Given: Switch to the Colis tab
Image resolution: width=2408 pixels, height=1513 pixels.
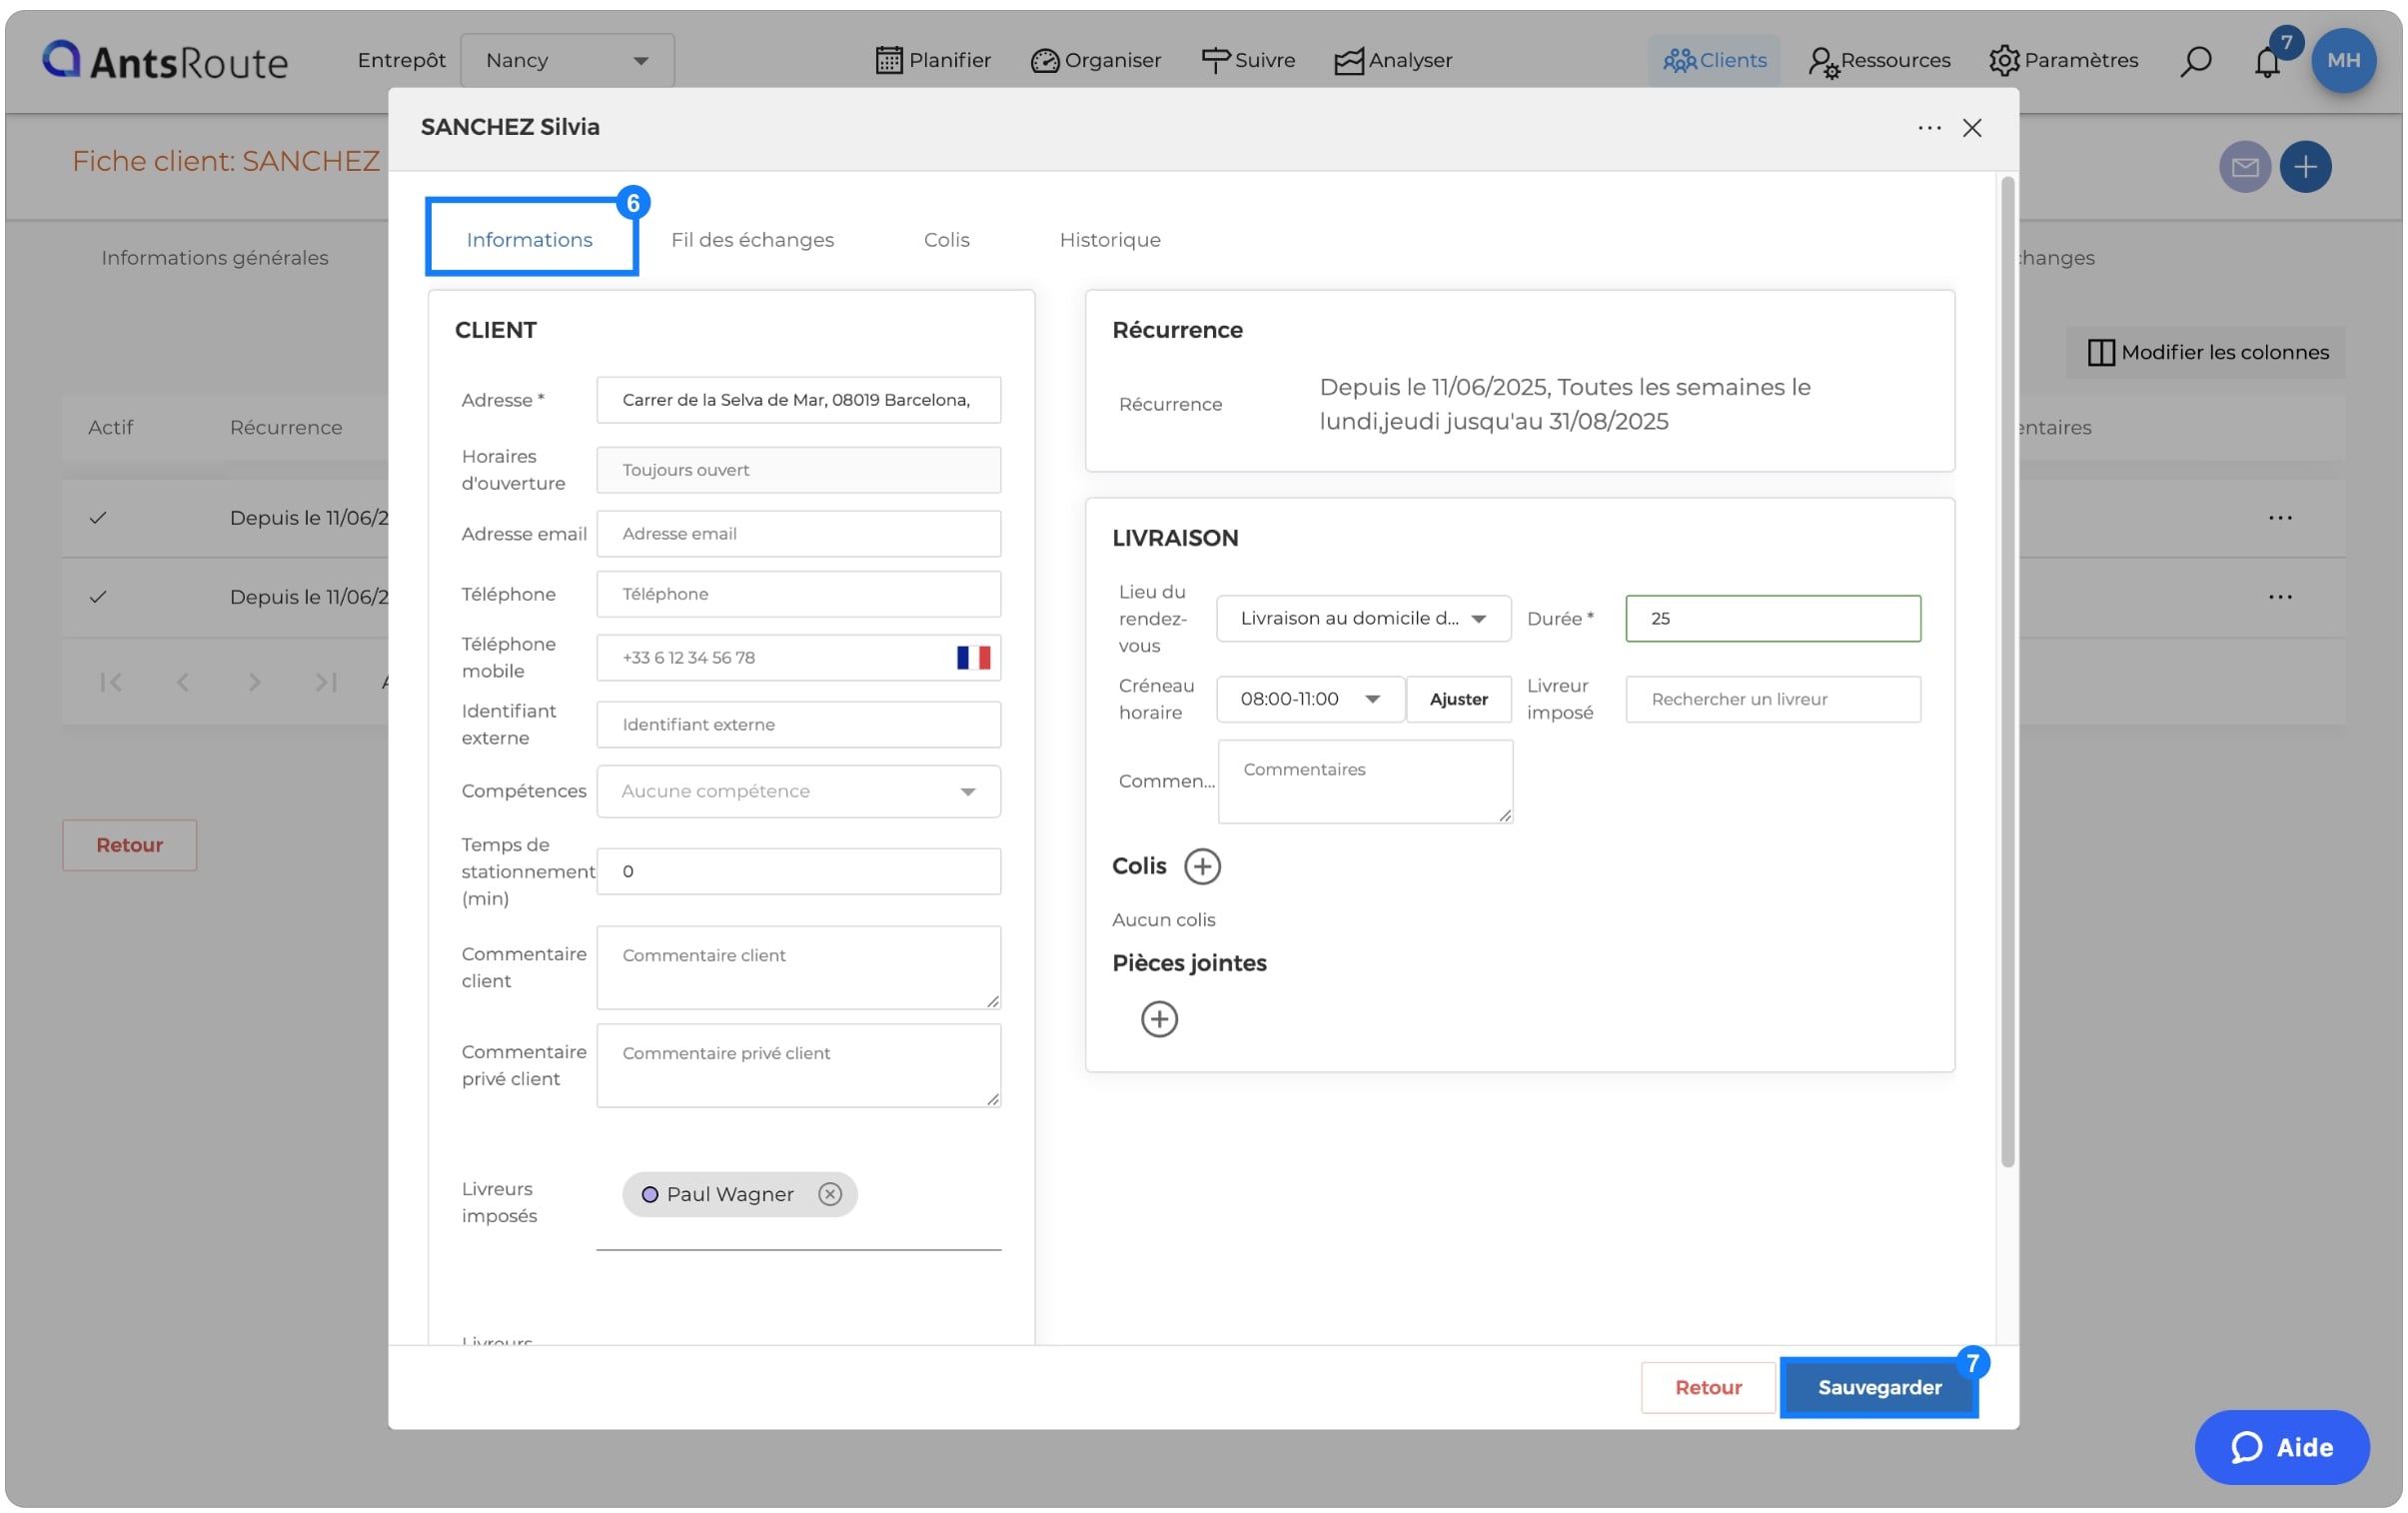Looking at the screenshot, I should 946,240.
